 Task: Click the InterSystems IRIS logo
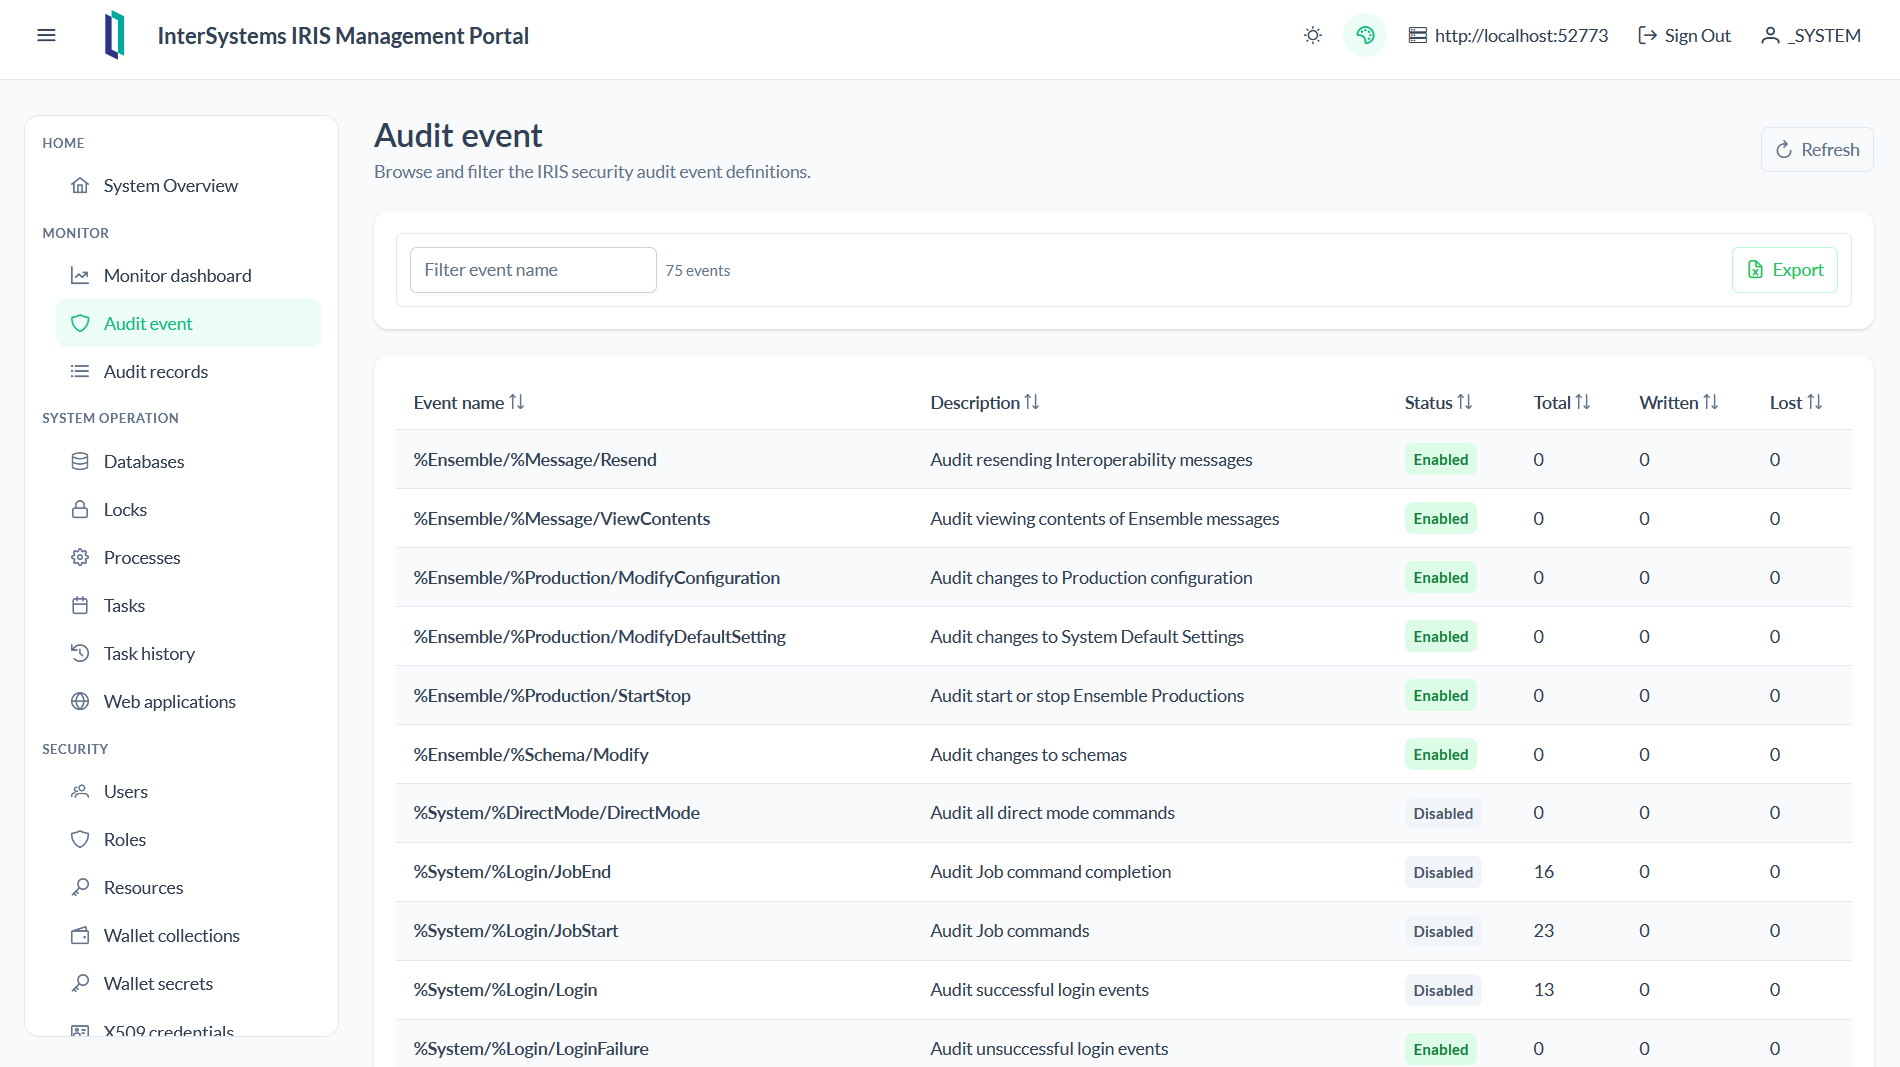click(115, 36)
